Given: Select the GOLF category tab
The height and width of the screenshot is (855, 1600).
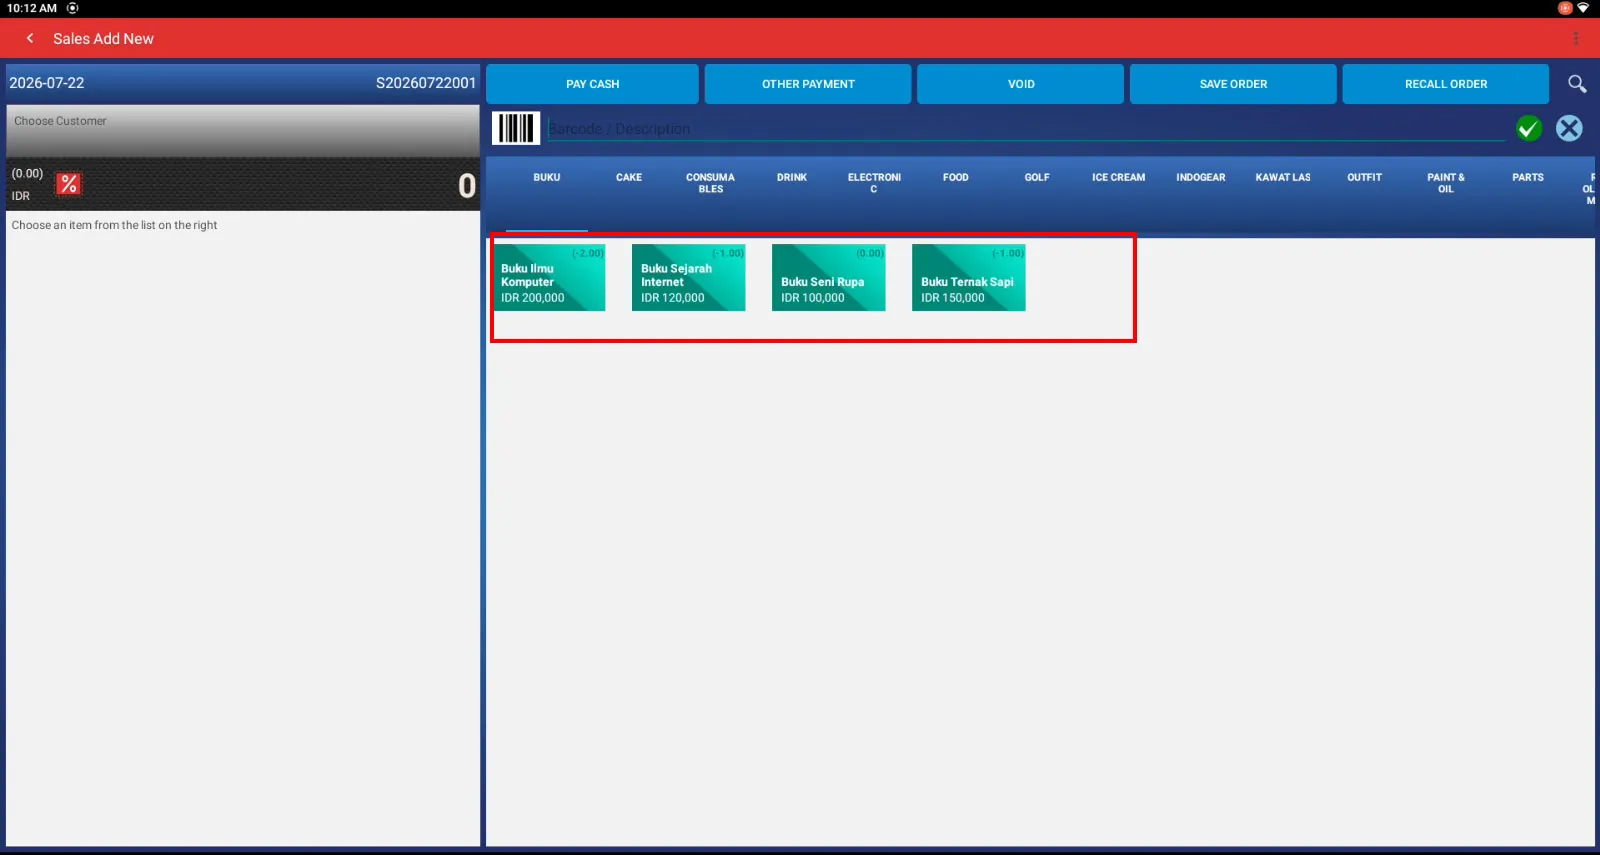Looking at the screenshot, I should (x=1037, y=177).
